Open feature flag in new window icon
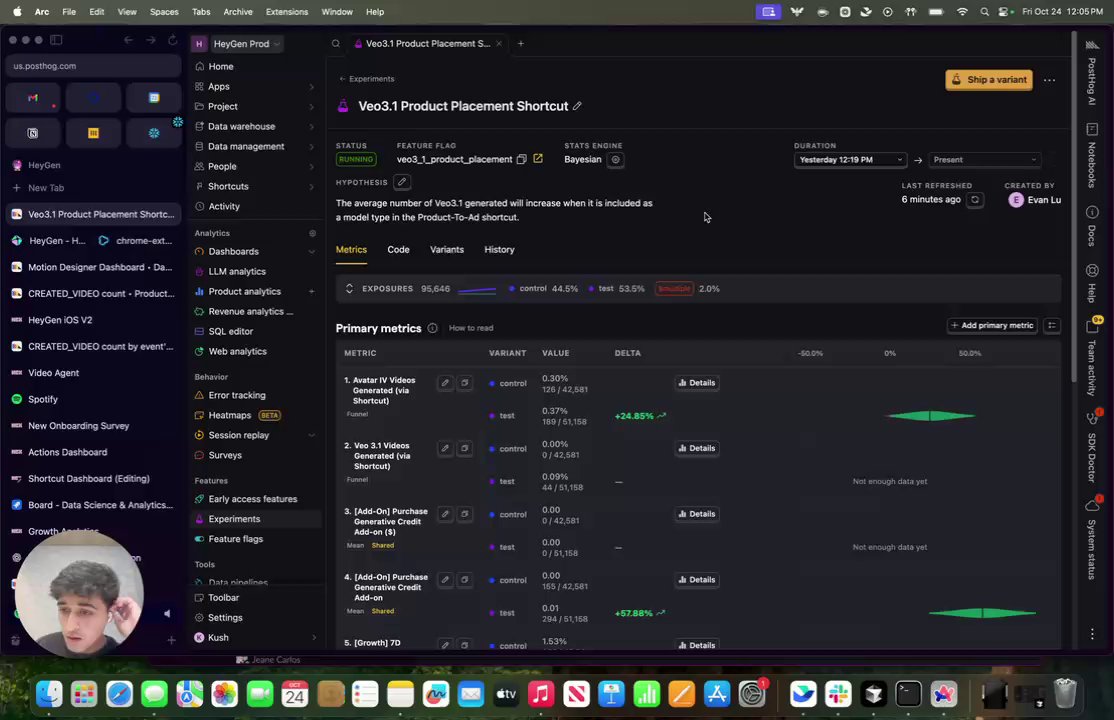Viewport: 1114px width, 720px height. click(538, 158)
